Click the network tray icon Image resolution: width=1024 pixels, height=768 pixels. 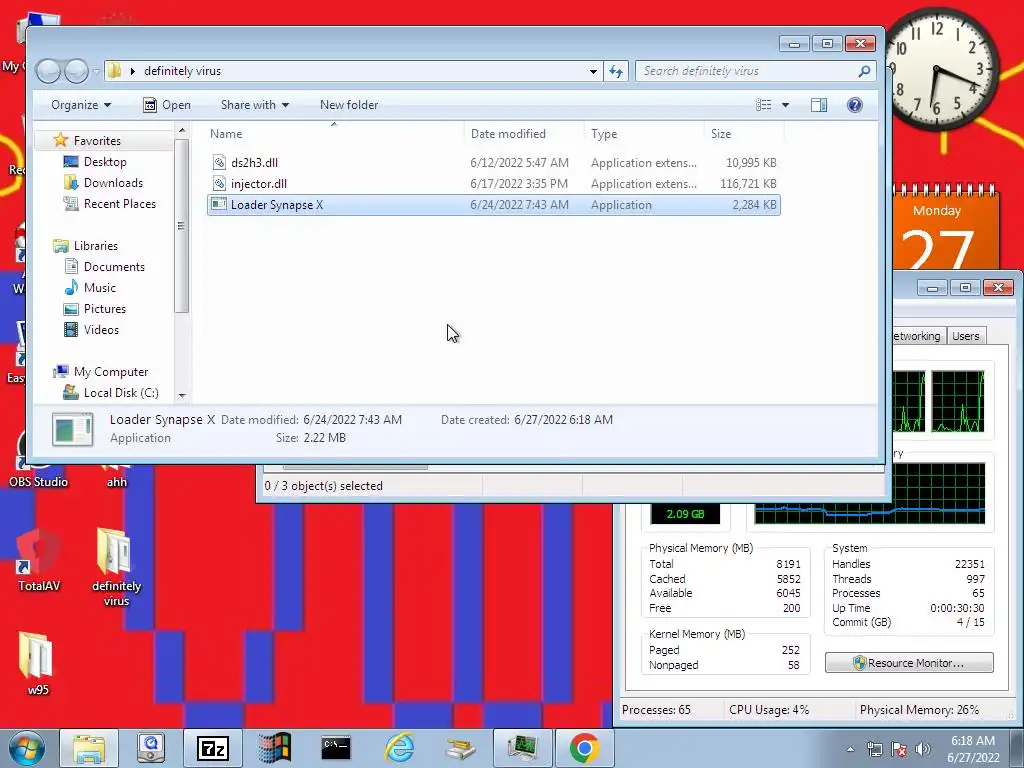pyautogui.click(x=874, y=749)
